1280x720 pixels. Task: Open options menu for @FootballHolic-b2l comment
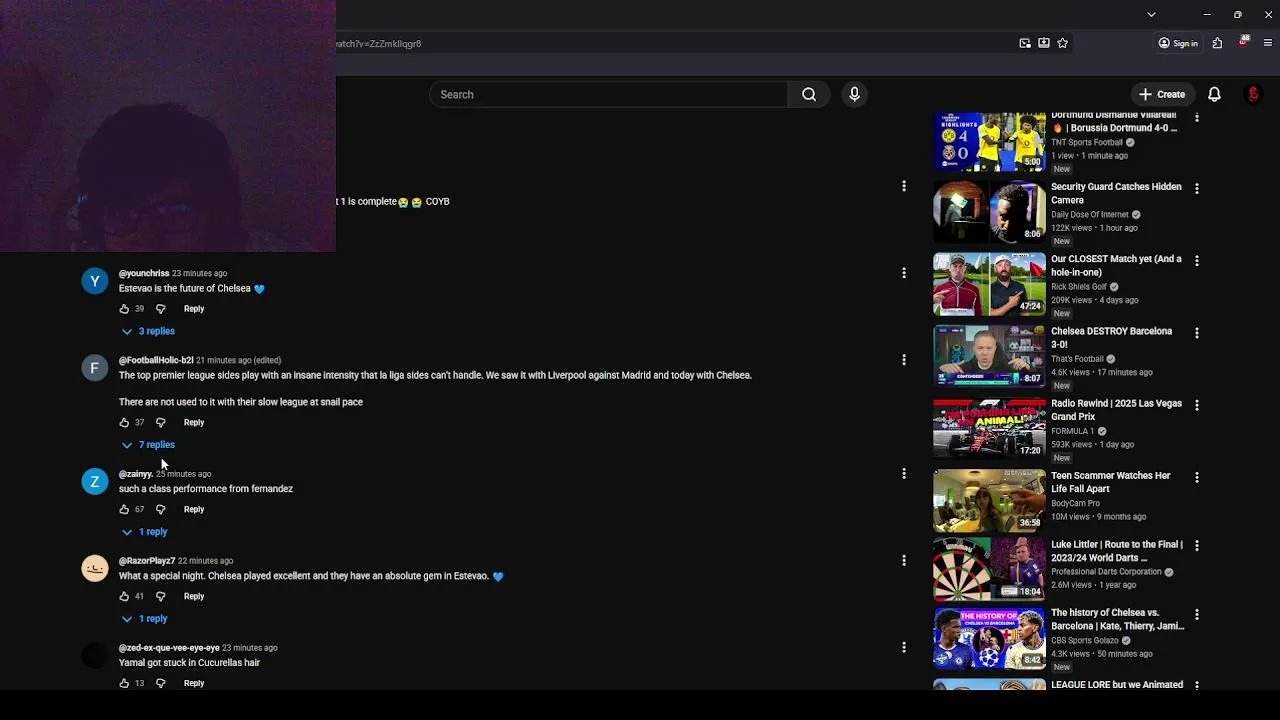click(x=903, y=360)
